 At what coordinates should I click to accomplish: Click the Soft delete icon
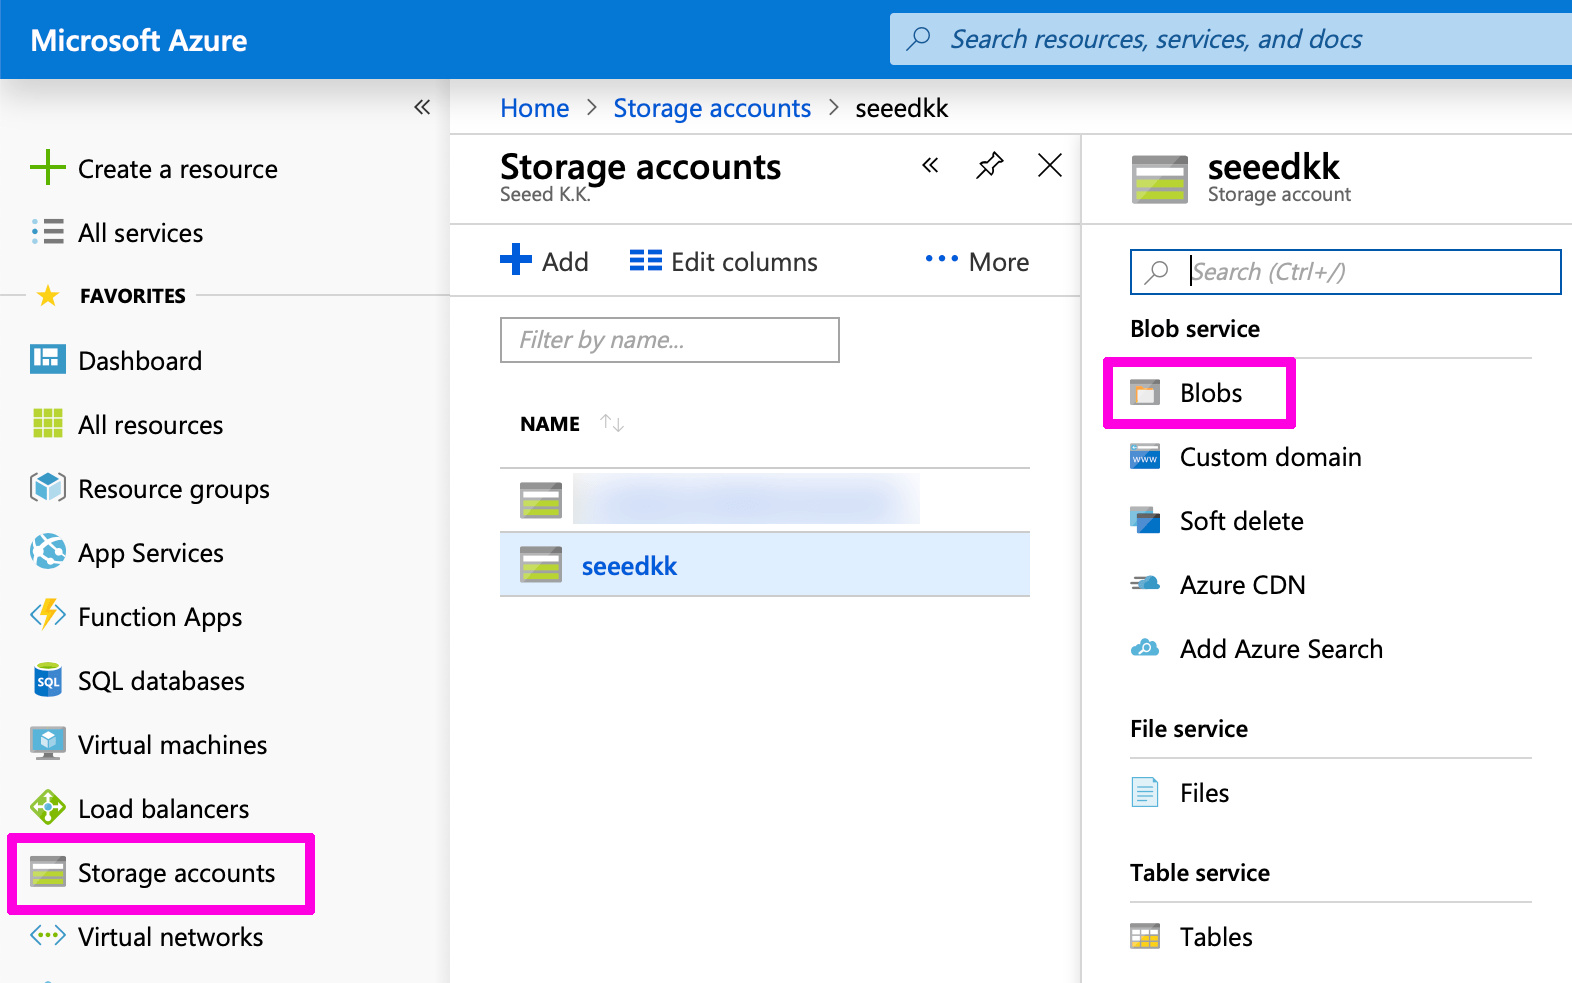[1145, 520]
